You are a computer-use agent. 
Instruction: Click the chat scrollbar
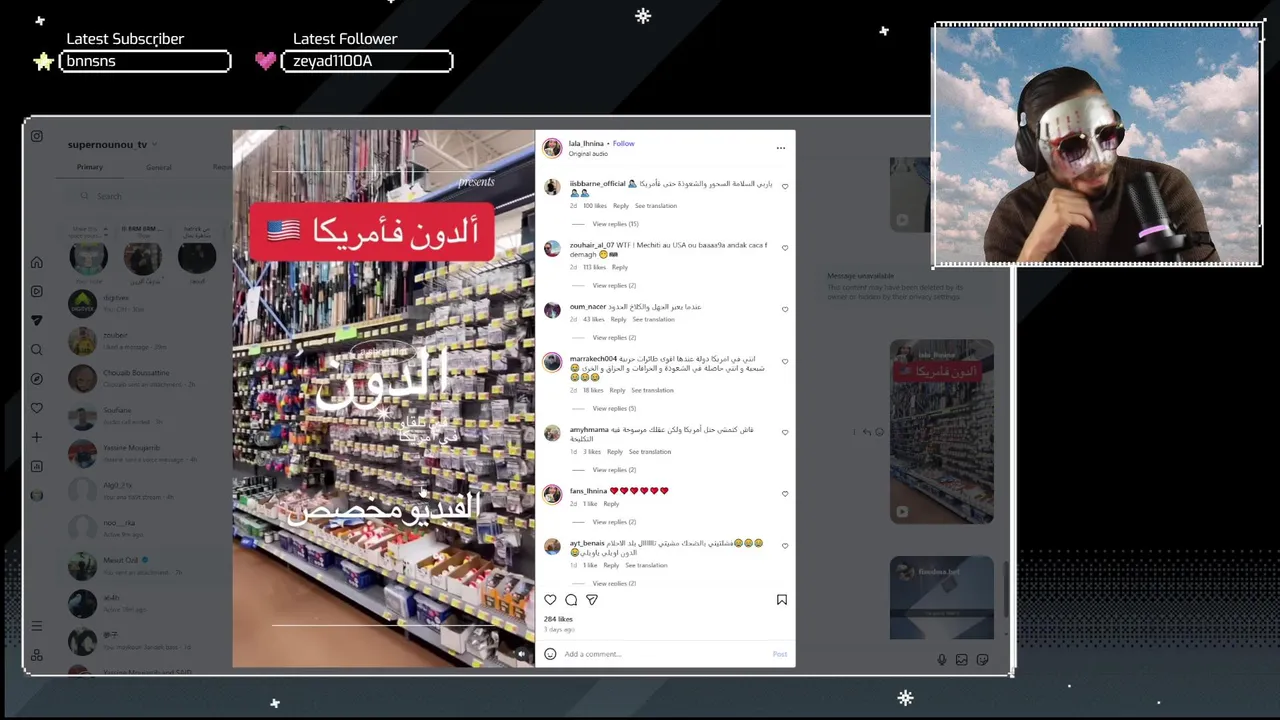[x=1006, y=590]
